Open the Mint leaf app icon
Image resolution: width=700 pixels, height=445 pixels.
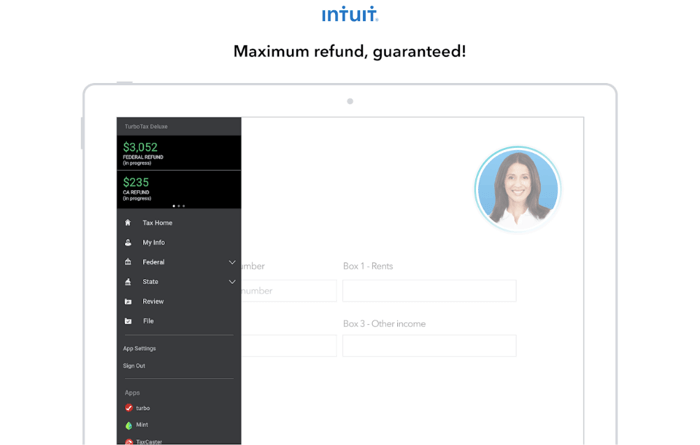pos(129,425)
